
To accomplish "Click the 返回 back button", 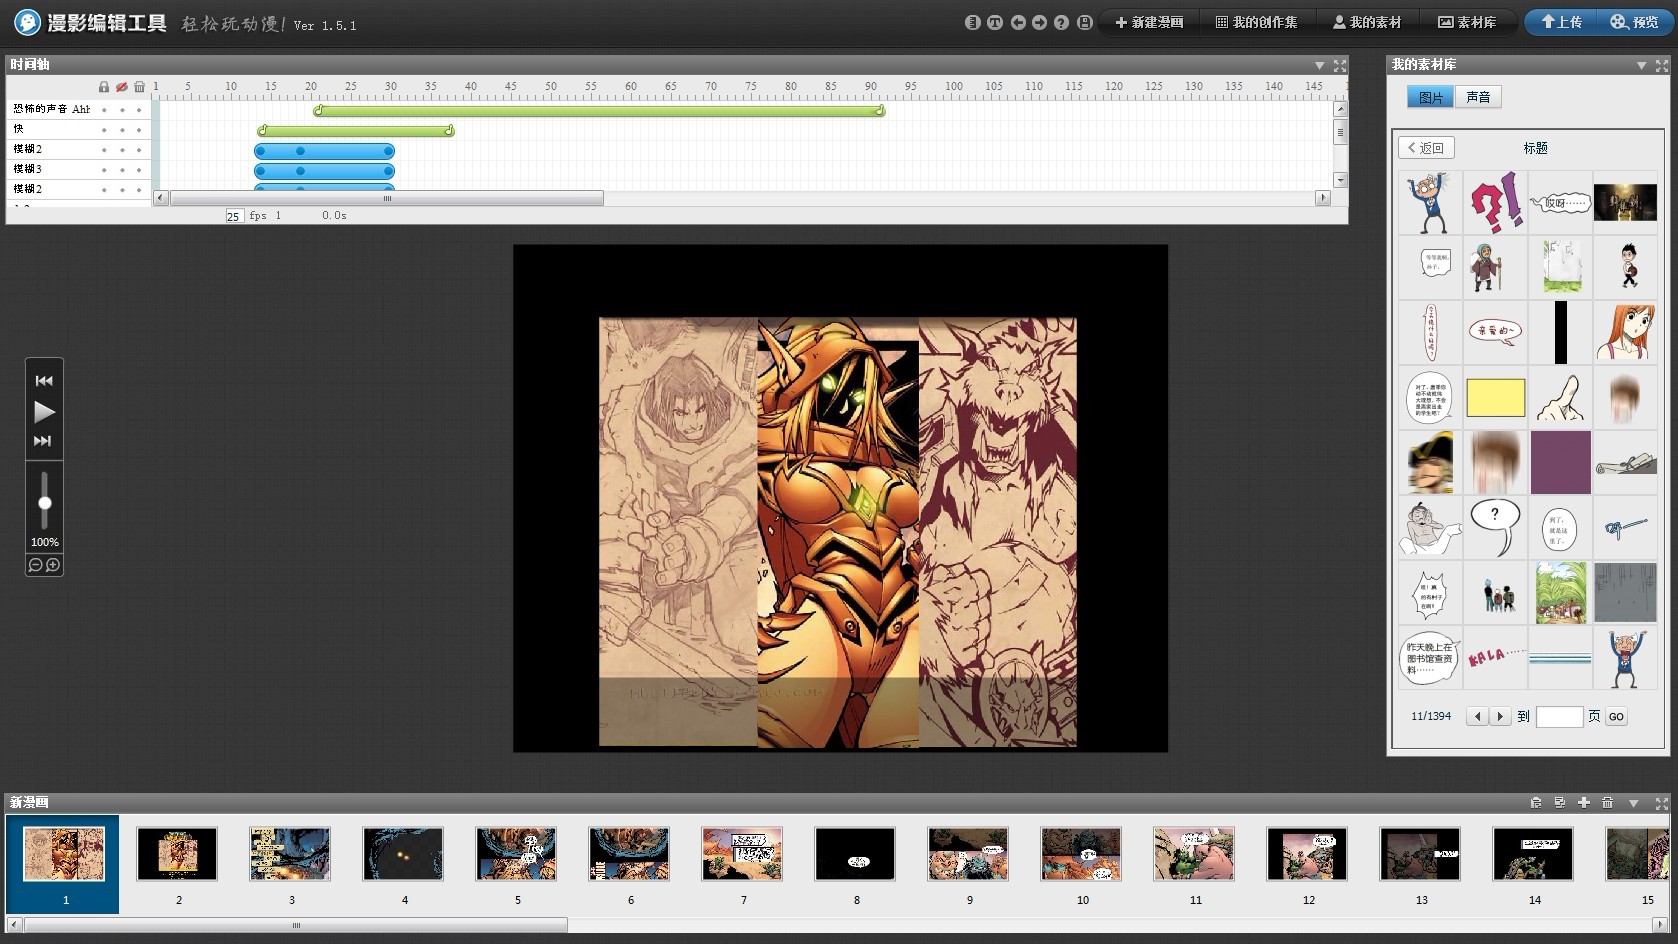I will coord(1426,148).
